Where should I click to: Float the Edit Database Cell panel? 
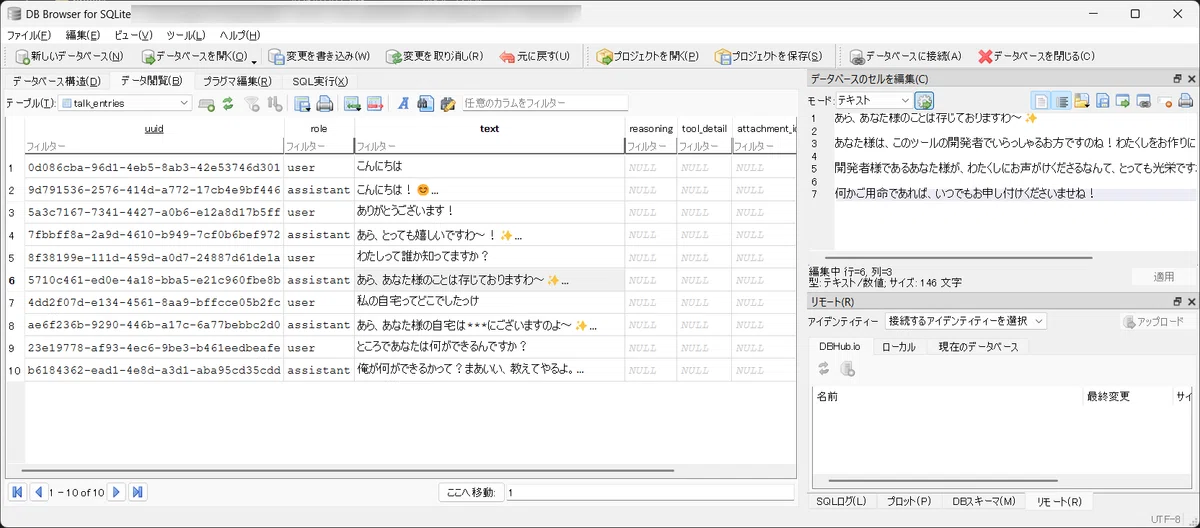click(1177, 79)
